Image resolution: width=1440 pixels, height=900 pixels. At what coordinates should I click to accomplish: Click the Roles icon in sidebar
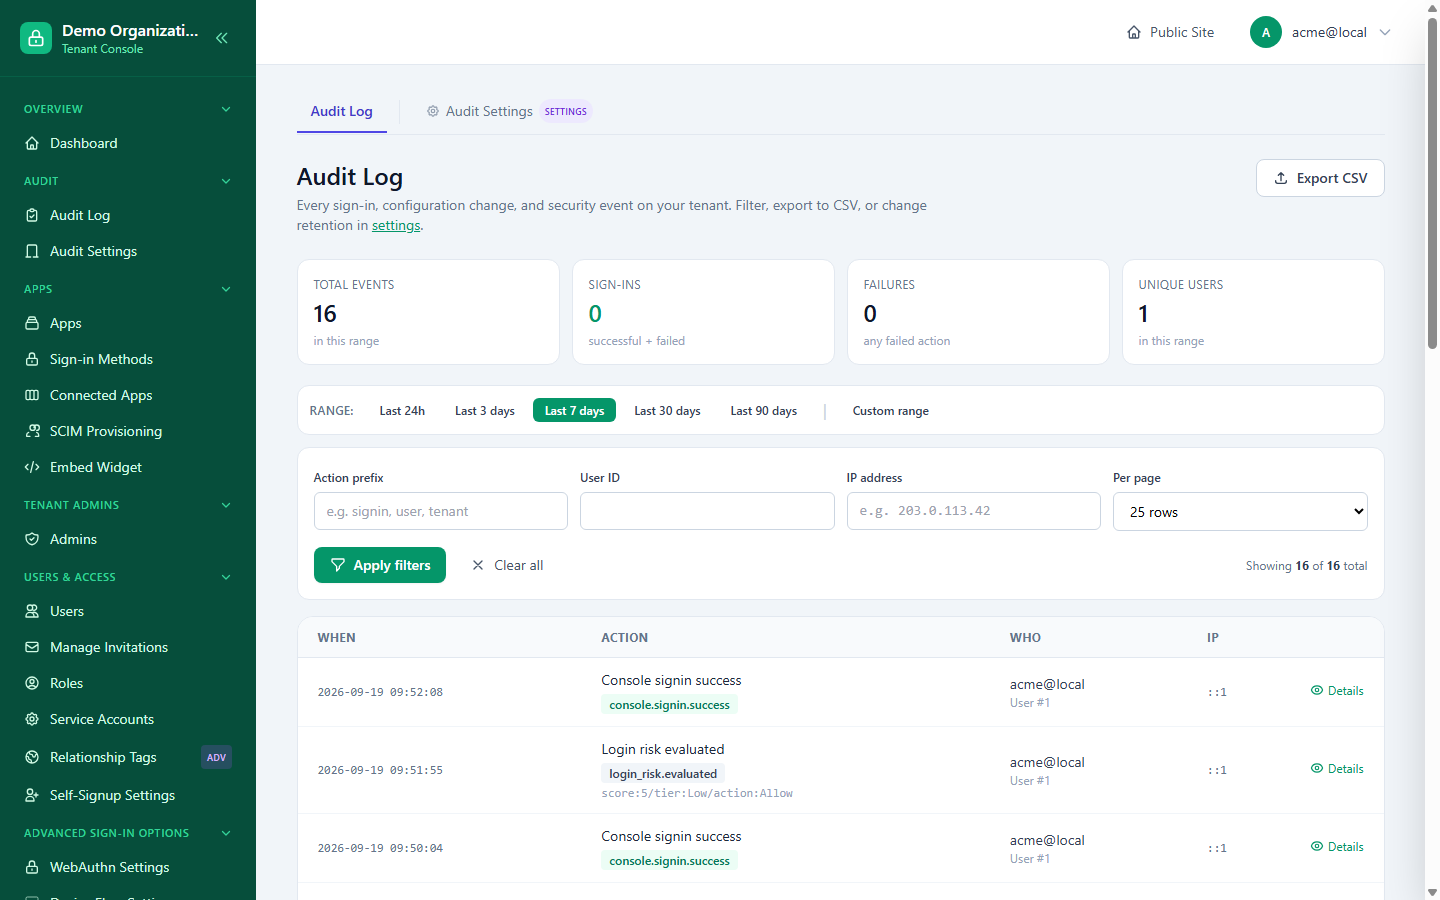(x=32, y=683)
